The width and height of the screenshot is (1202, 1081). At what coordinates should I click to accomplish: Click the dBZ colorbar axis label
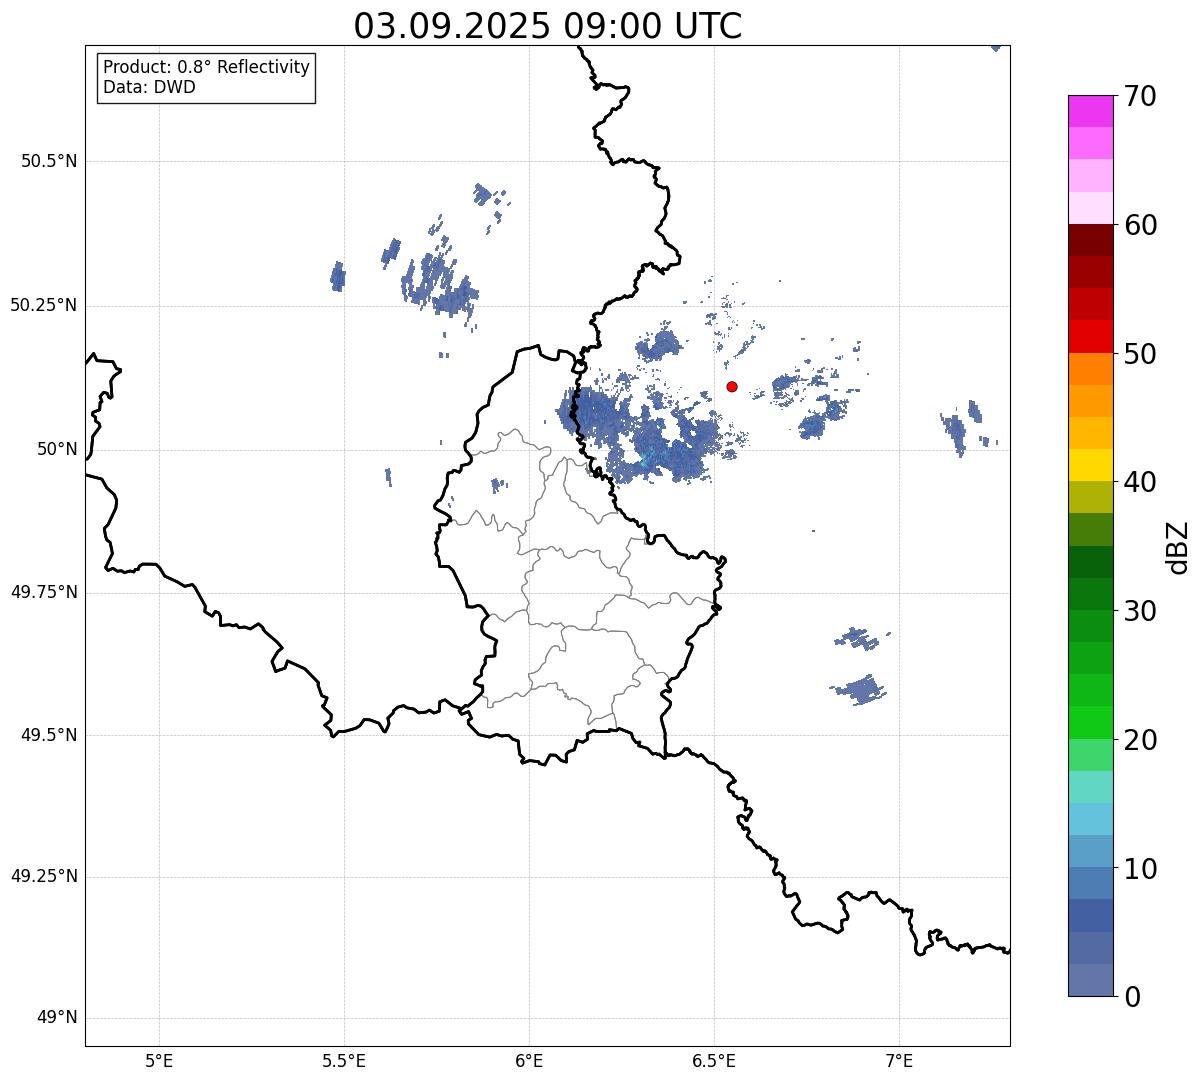[x=1178, y=546]
